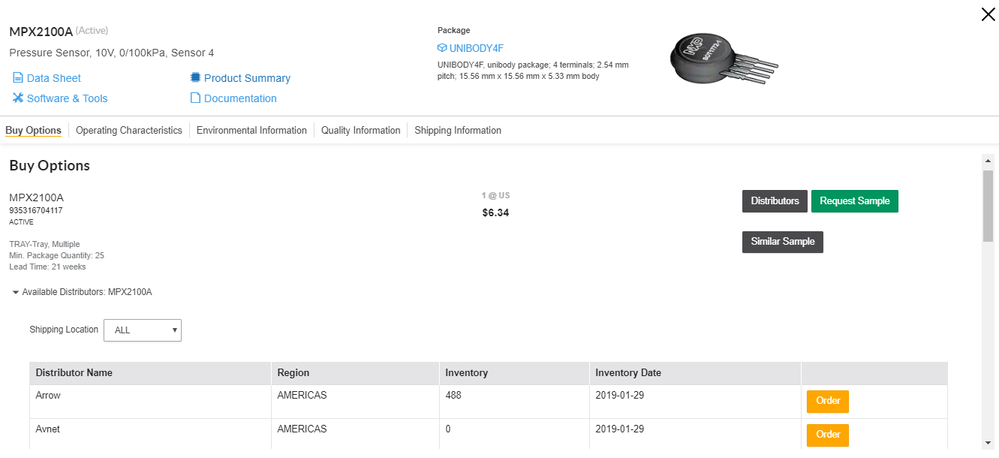
Task: Select the Pressure Sensor description text
Action: [x=111, y=53]
